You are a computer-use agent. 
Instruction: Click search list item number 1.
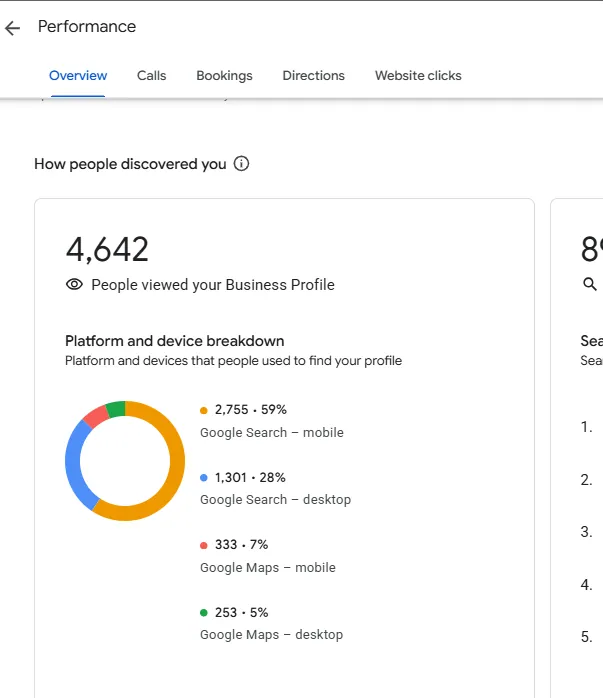click(x=587, y=427)
